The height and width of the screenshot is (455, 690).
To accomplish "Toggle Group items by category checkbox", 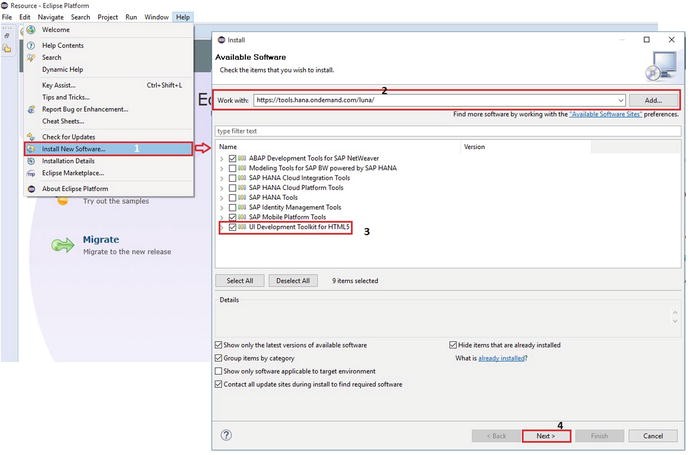I will [218, 358].
